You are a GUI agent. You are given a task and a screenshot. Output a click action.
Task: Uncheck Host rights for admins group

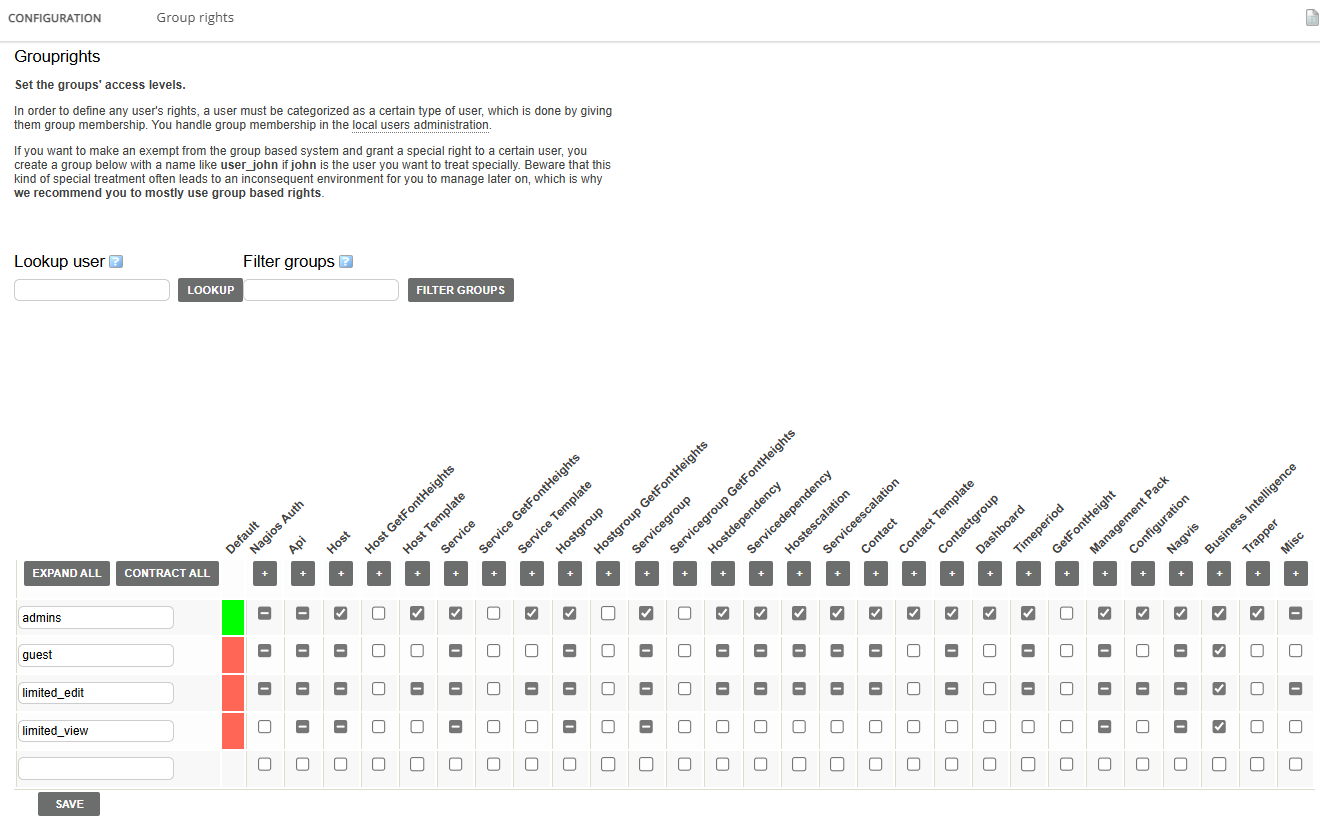coord(341,613)
